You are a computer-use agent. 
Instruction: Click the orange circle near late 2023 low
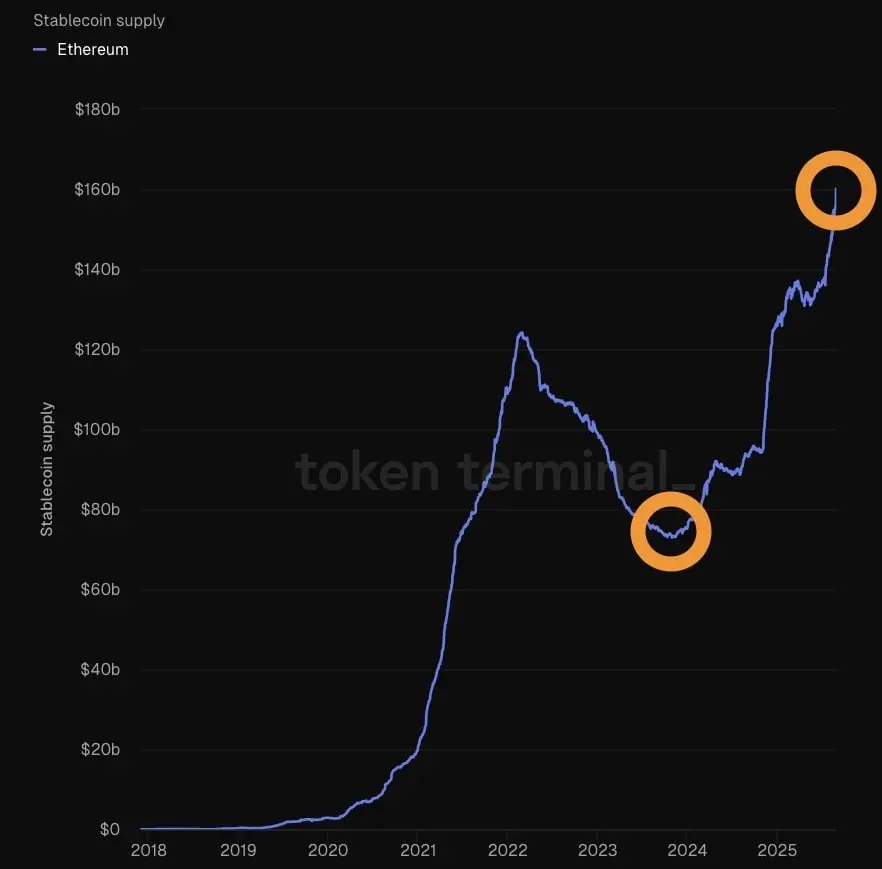671,532
